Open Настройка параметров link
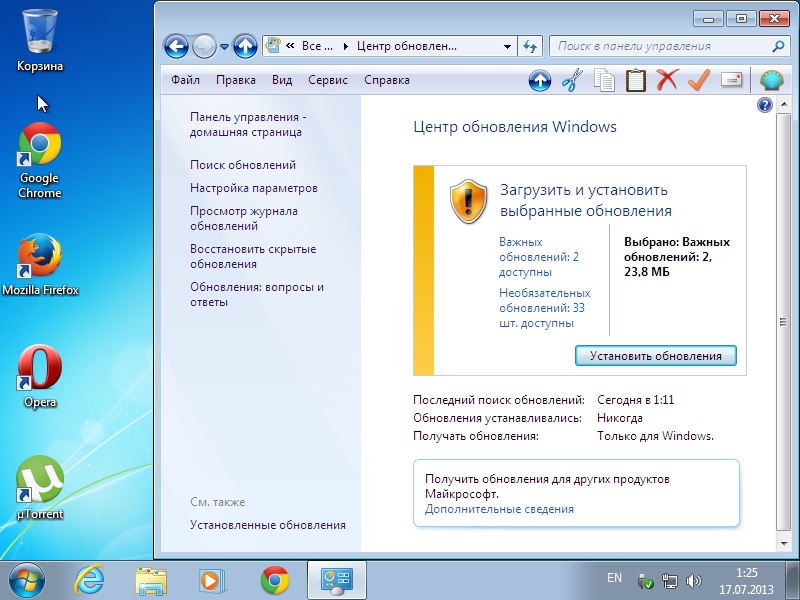800x600 pixels. [x=254, y=188]
